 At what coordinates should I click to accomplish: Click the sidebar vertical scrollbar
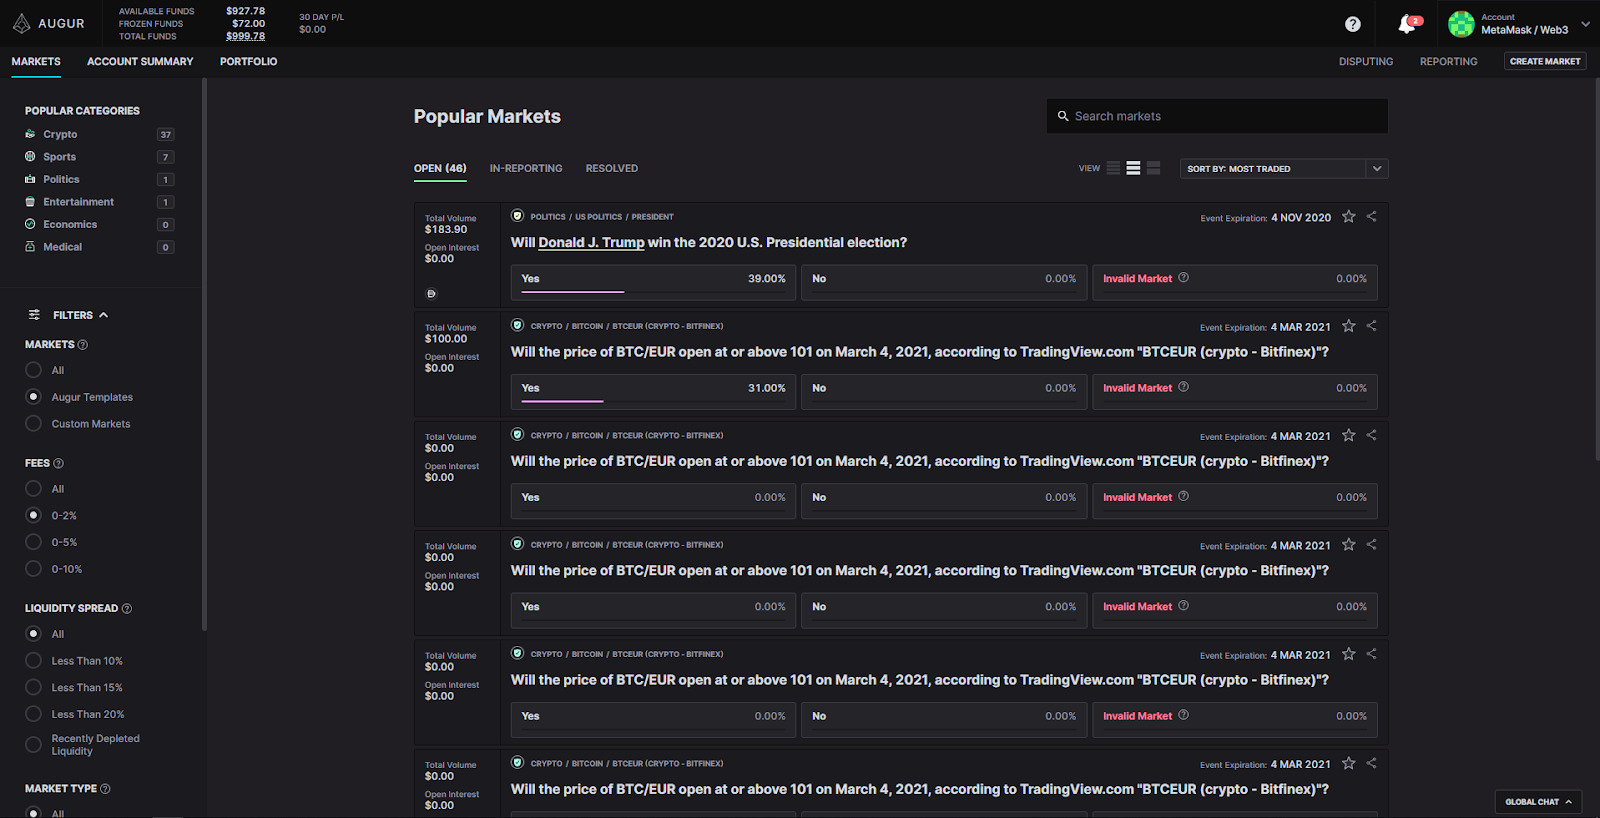pyautogui.click(x=204, y=350)
